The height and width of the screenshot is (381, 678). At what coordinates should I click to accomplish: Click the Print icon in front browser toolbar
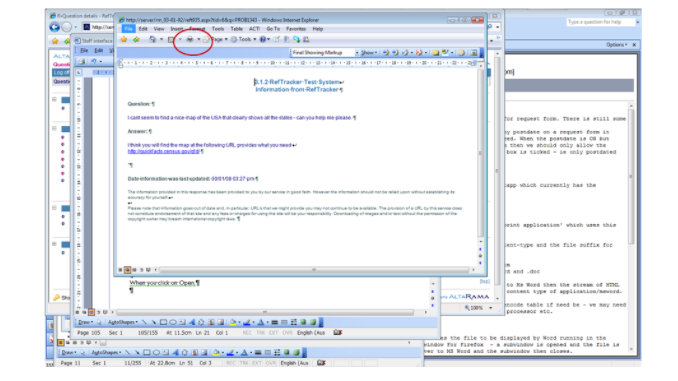[x=189, y=39]
